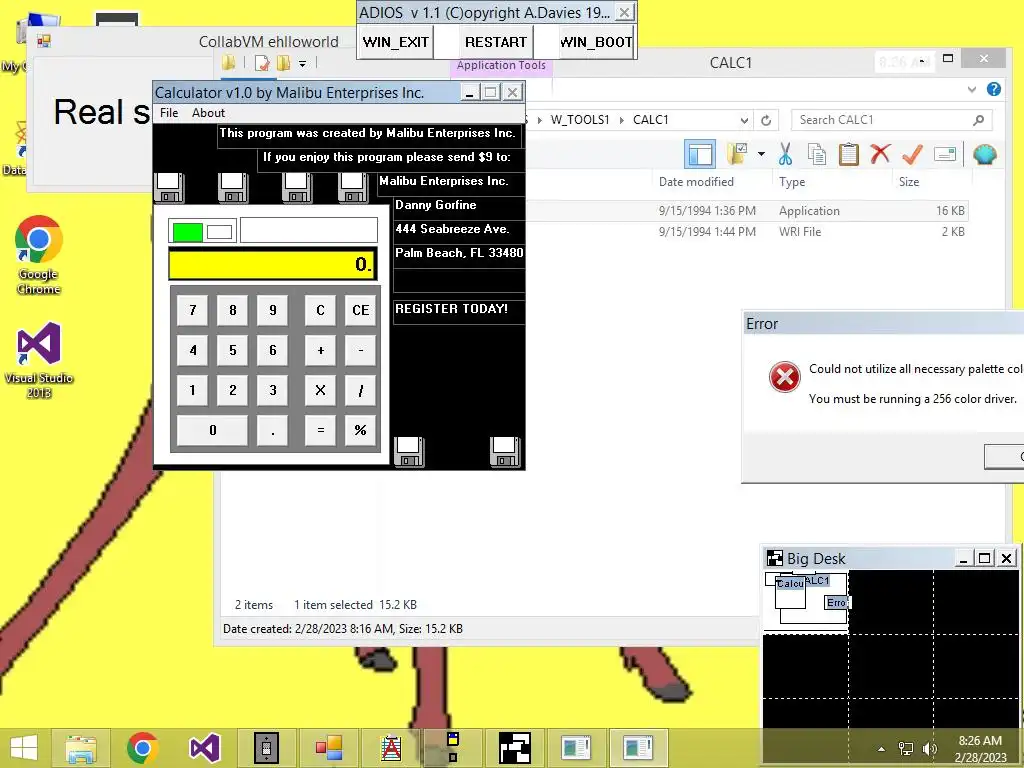Click the calculator percent key

click(x=360, y=430)
